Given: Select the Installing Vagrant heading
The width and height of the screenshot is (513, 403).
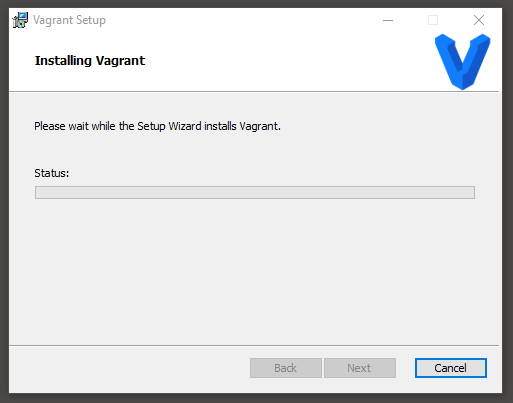Looking at the screenshot, I should tap(90, 61).
